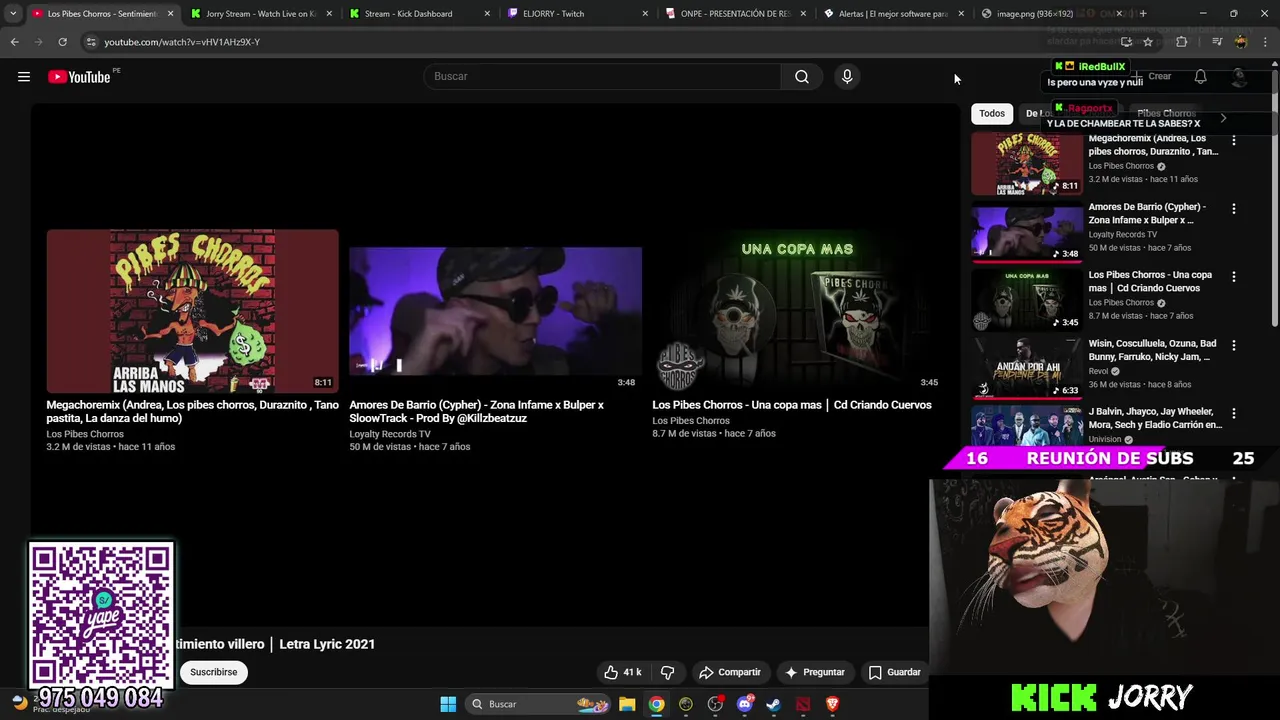Open options for Una copa mas sidebar video
Screen dimensions: 1280x720
click(1234, 277)
